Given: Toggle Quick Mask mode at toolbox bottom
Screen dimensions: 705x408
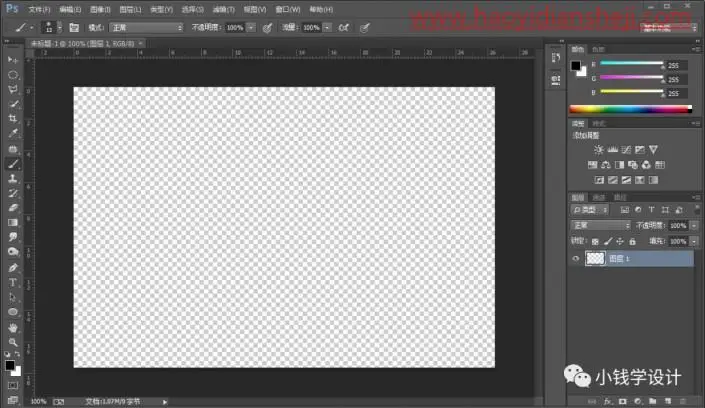Looking at the screenshot, I should coord(13,386).
